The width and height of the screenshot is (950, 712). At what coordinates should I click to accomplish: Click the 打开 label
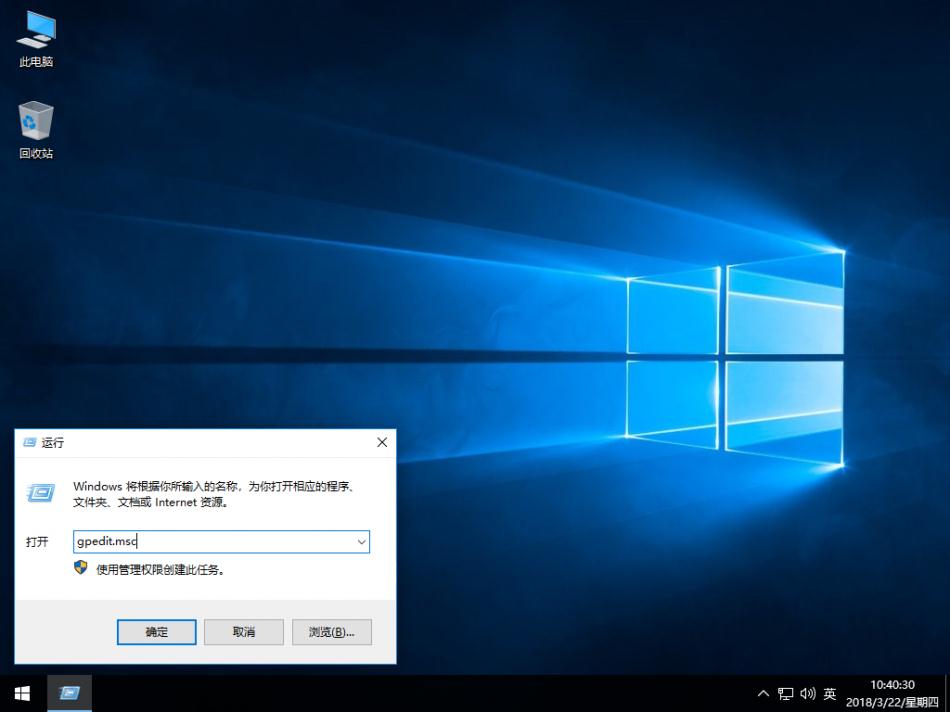pos(37,542)
